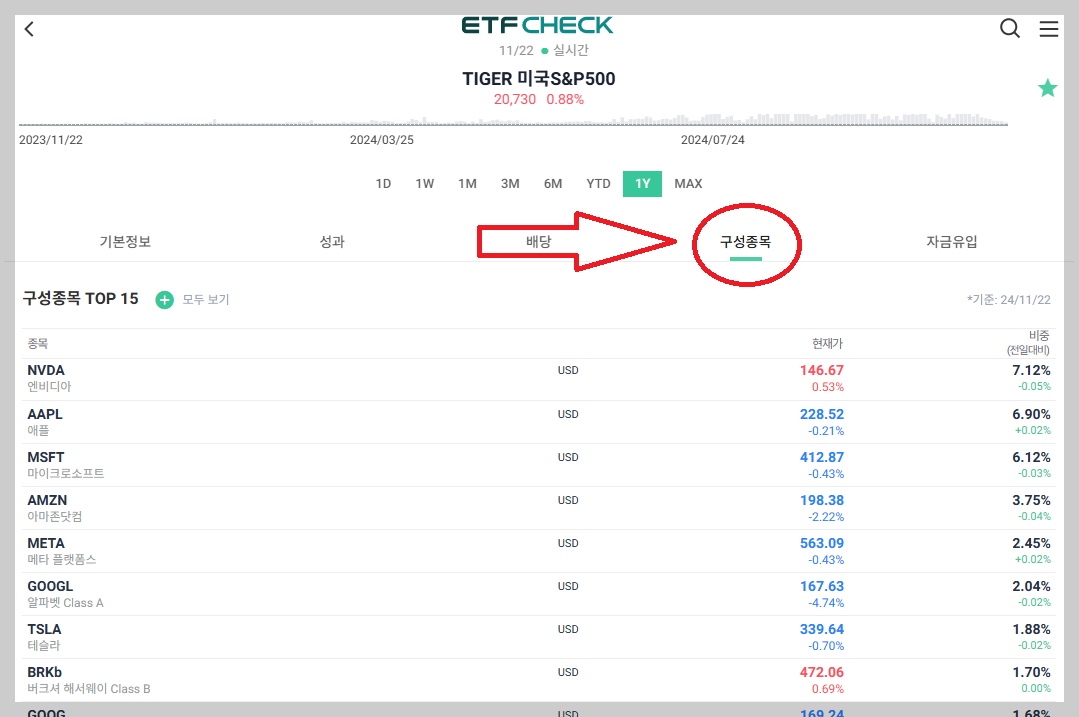Click the 알파벳 Class A name
Screen dimensions: 1079x717
coord(65,603)
